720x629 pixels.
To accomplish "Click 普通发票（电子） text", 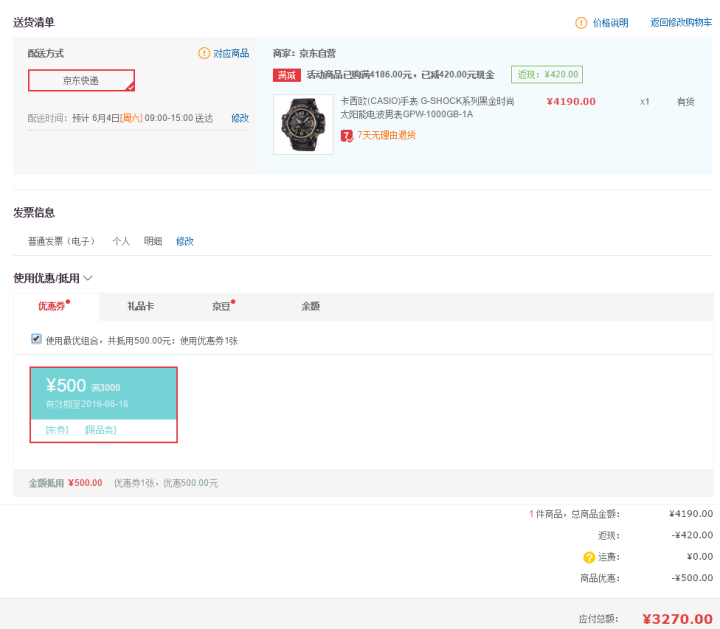I will click(62, 241).
